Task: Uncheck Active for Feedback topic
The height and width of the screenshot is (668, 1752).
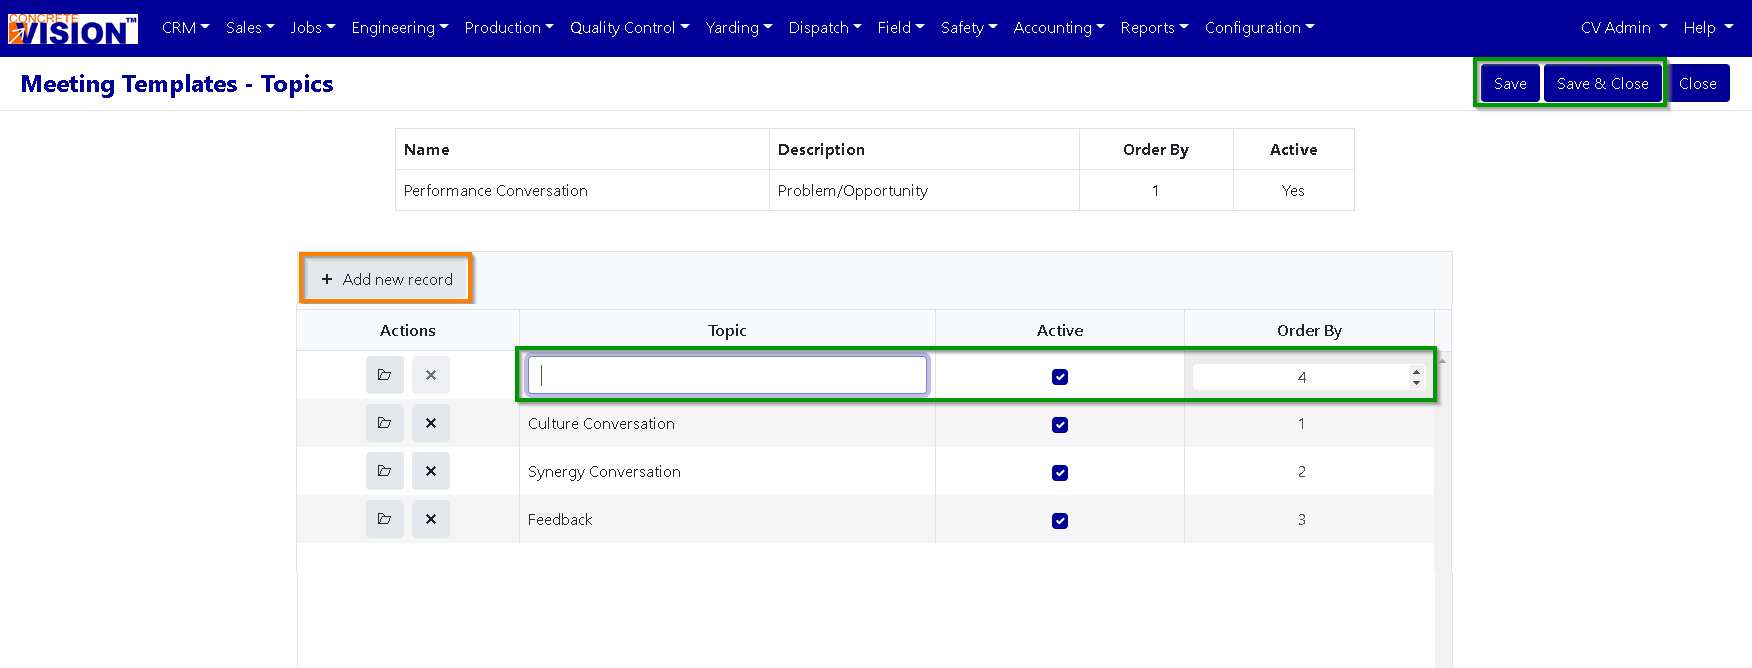Action: pyautogui.click(x=1060, y=521)
